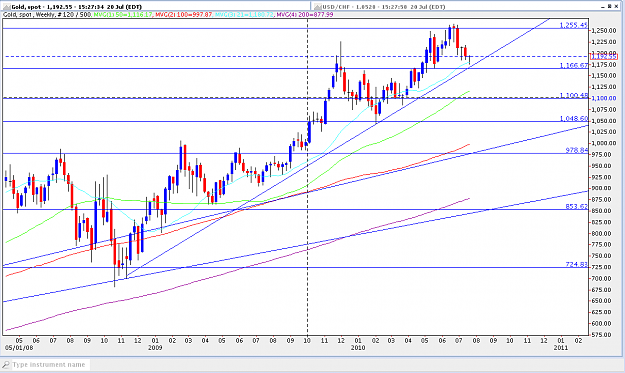Click the chart icon on the USD/CHF tab
Viewport: 625px width, 373px height.
[317, 6]
